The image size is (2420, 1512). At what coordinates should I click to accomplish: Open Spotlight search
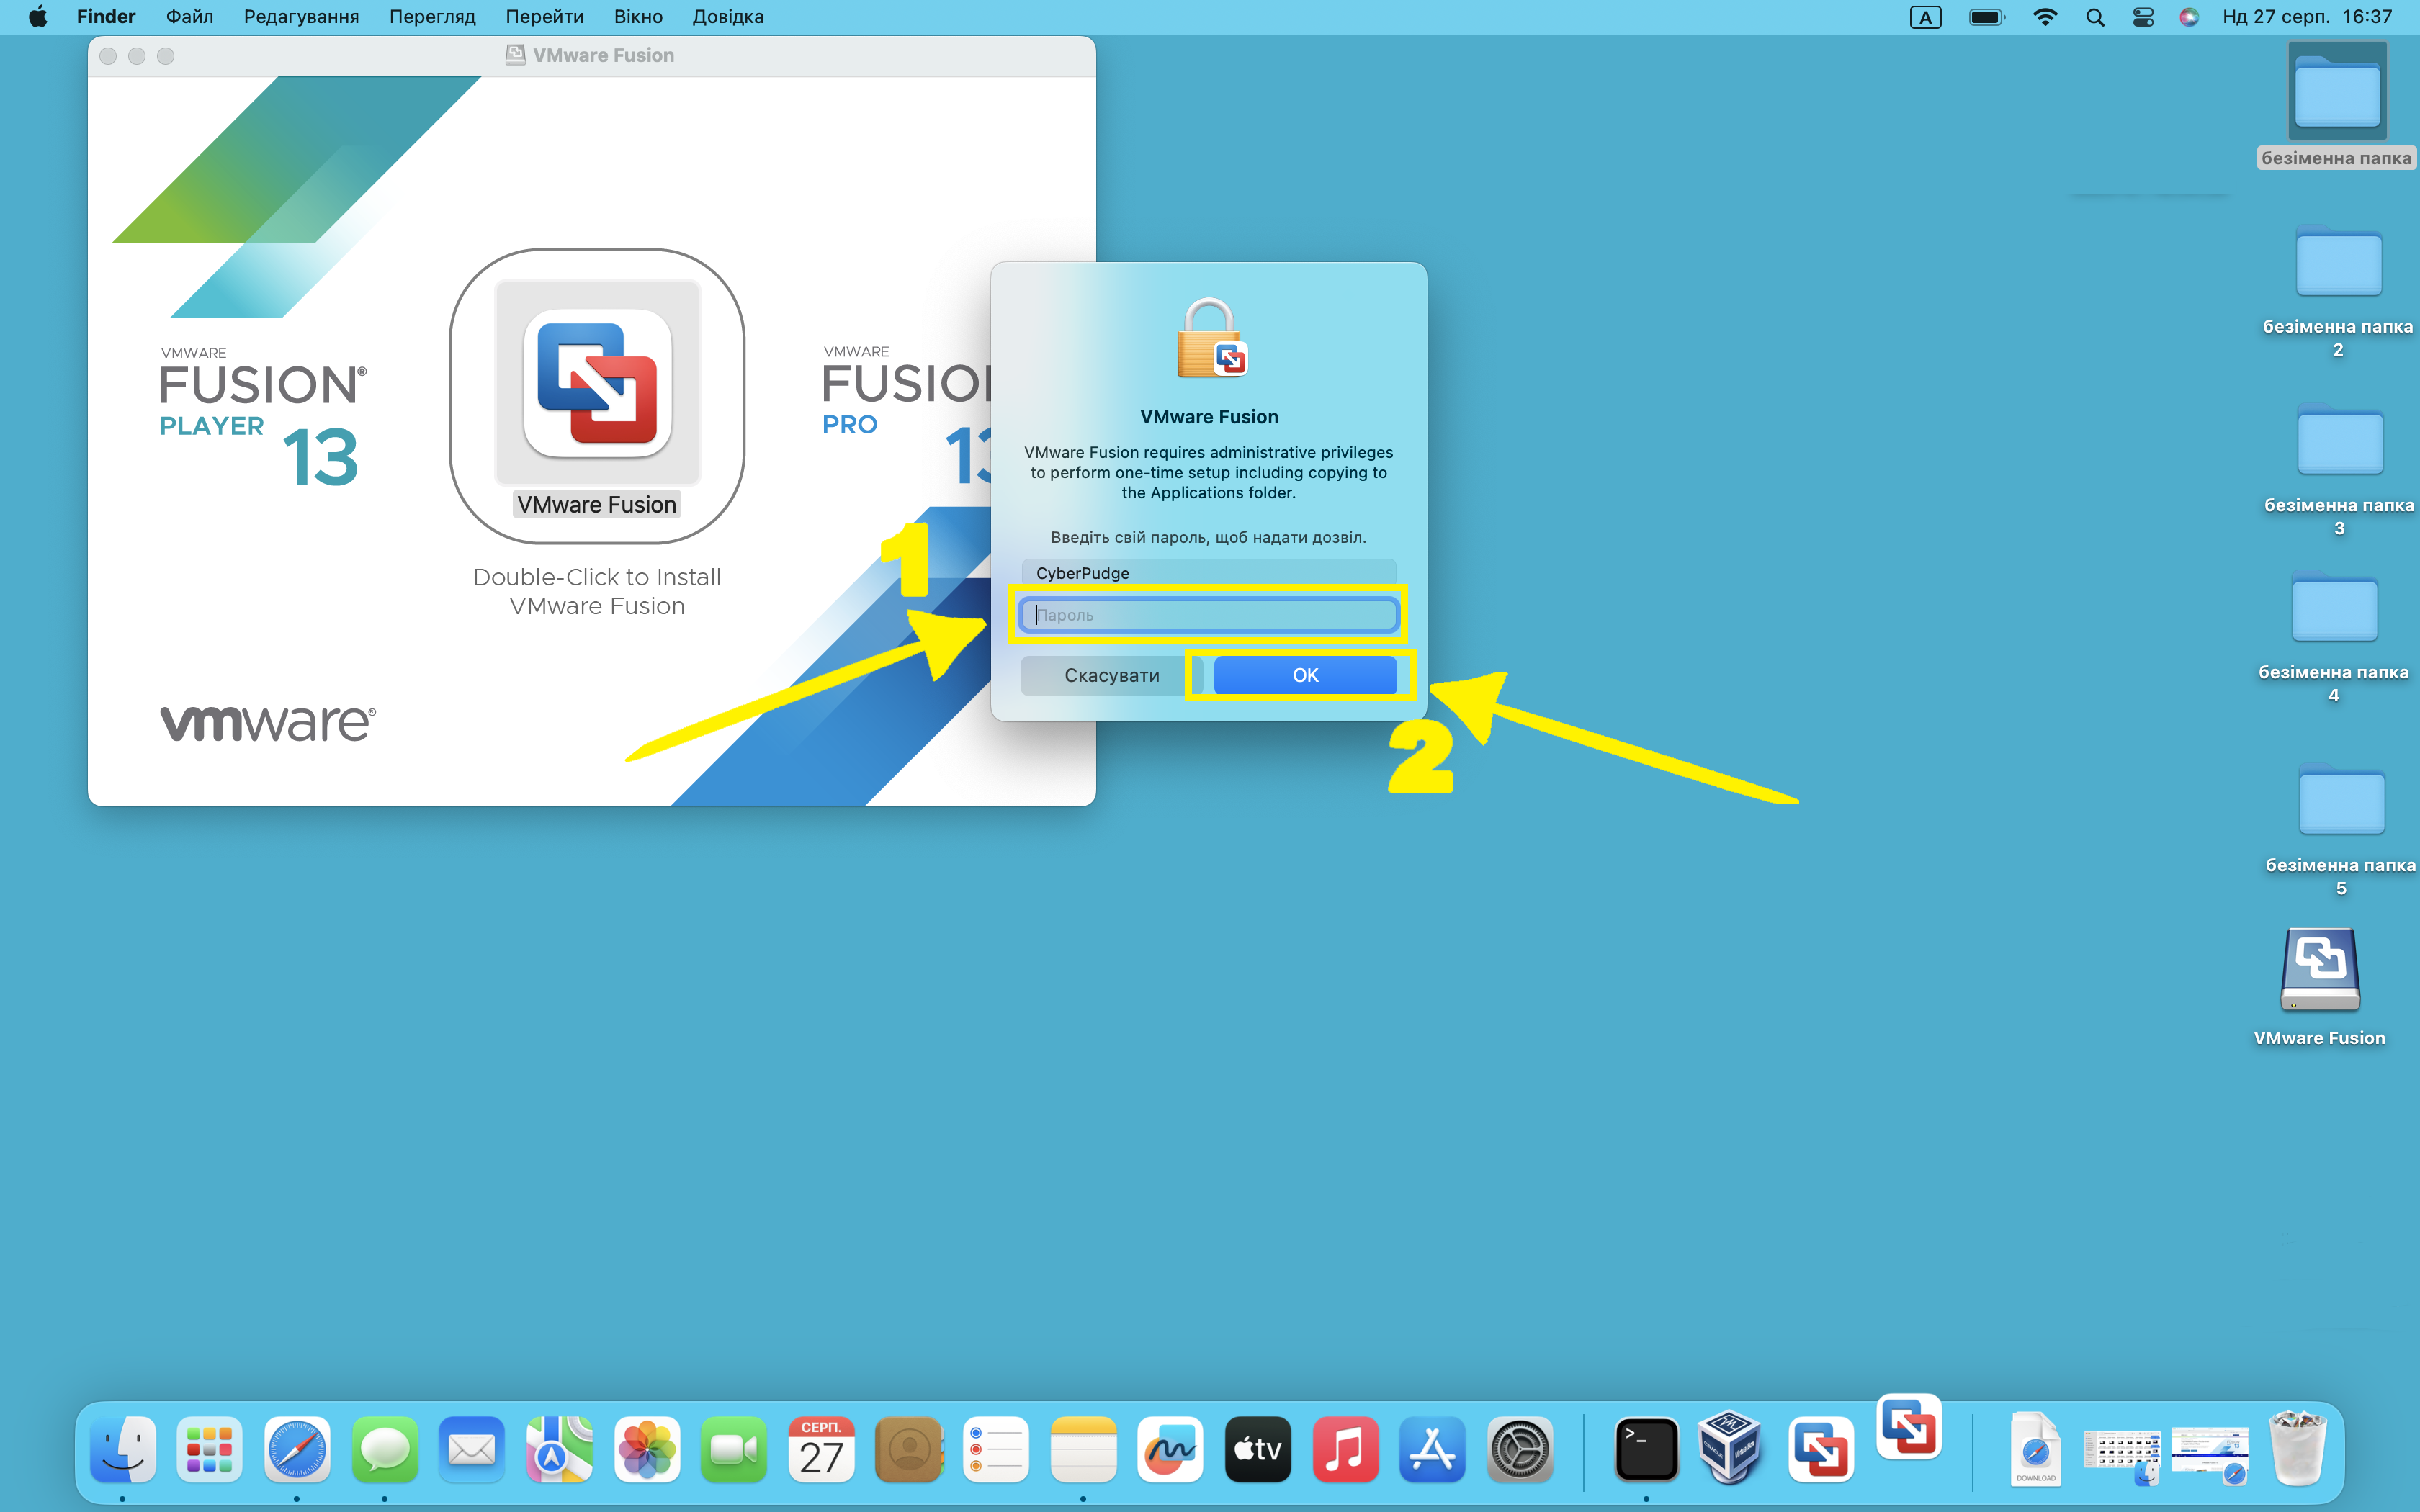2095,17
